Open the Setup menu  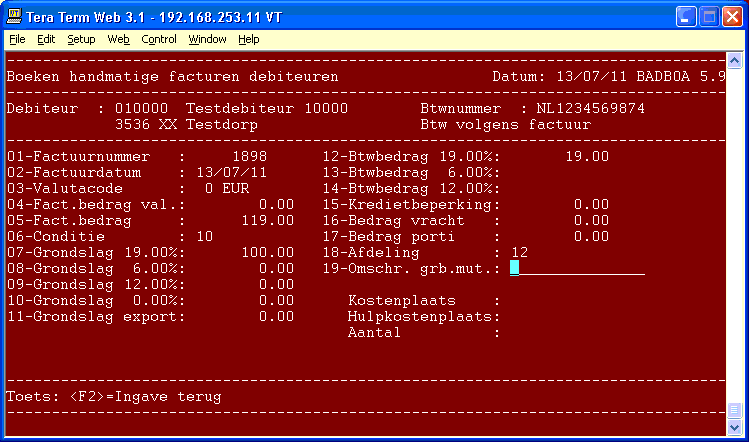coord(81,39)
